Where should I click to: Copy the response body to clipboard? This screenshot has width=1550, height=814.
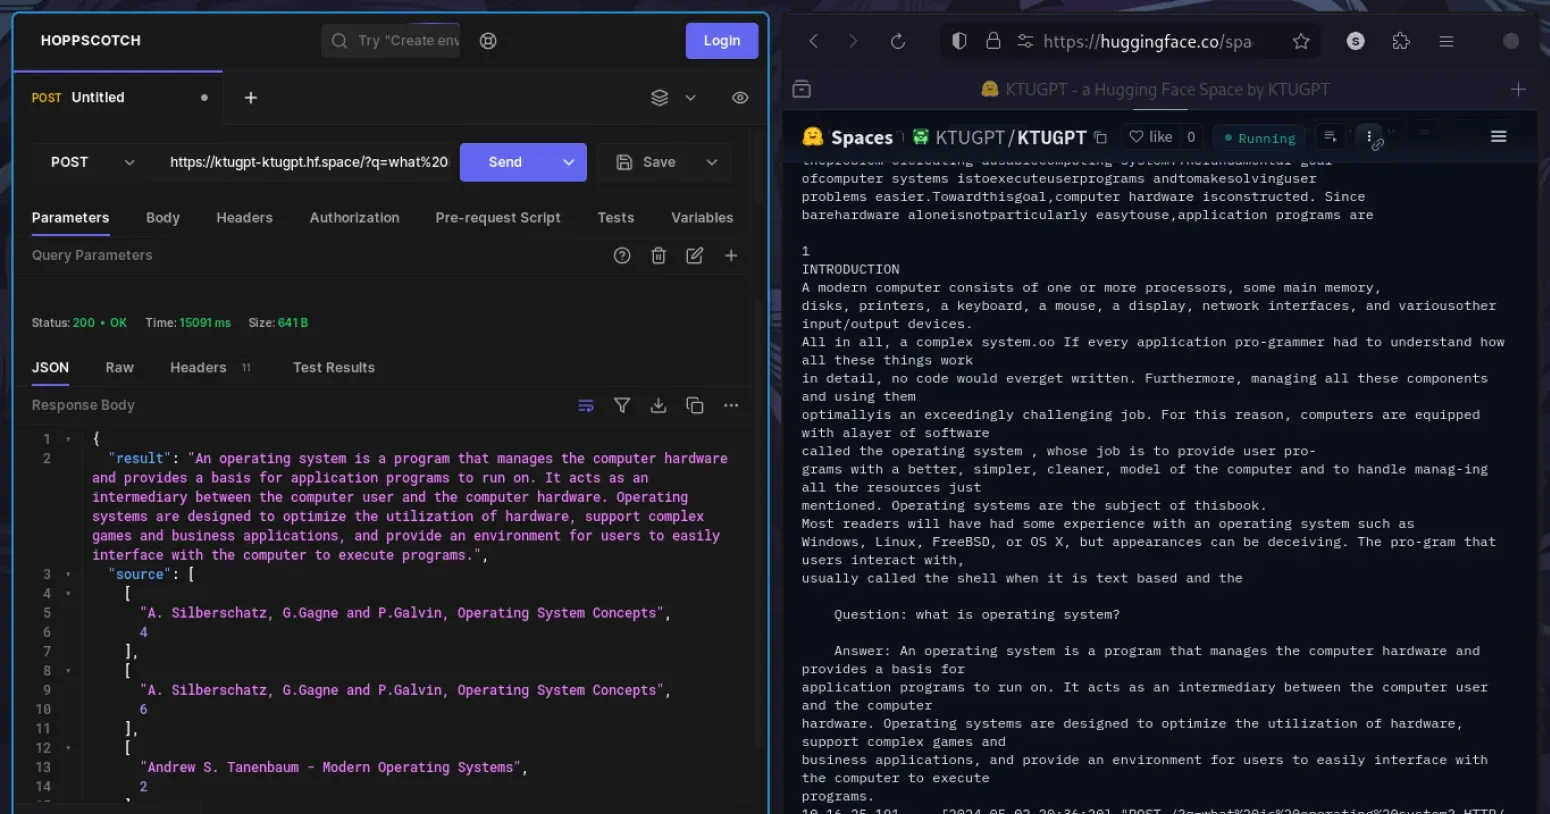coord(695,405)
